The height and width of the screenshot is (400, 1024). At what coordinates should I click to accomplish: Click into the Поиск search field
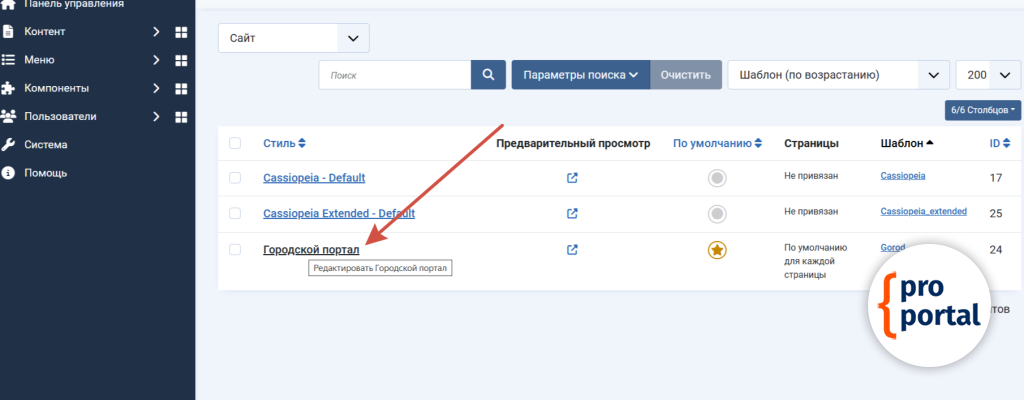point(395,75)
